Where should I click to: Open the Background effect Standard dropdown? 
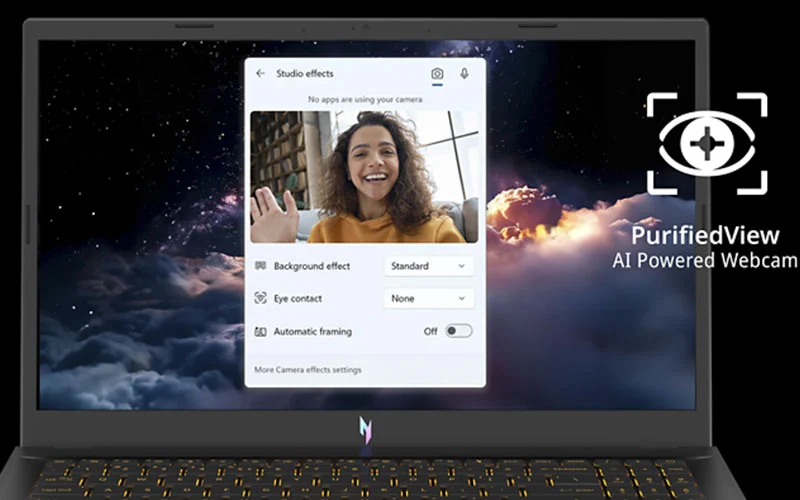click(429, 266)
